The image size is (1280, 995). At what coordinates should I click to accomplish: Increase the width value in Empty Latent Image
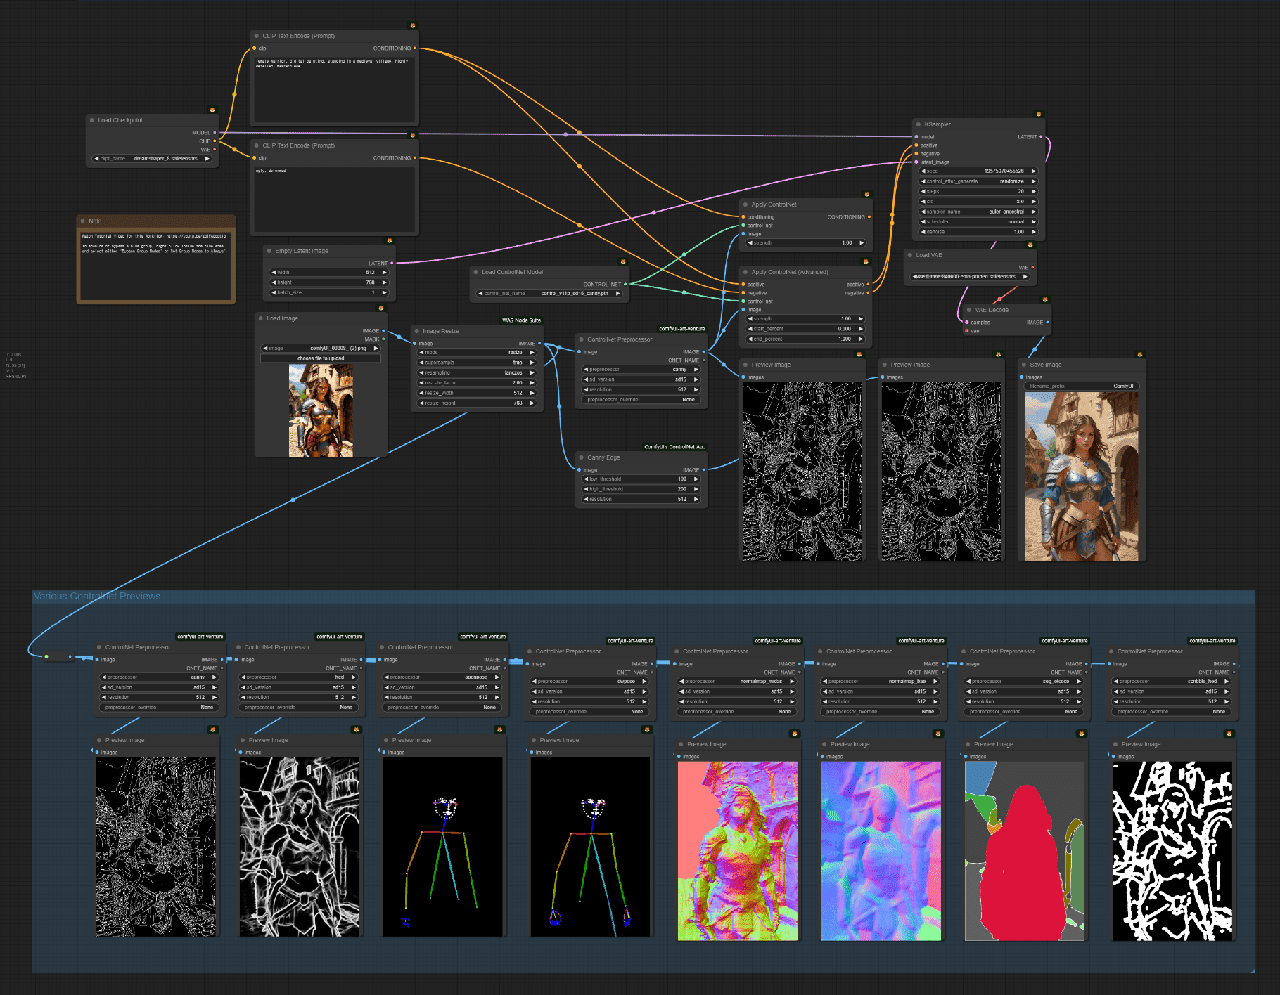pos(382,272)
